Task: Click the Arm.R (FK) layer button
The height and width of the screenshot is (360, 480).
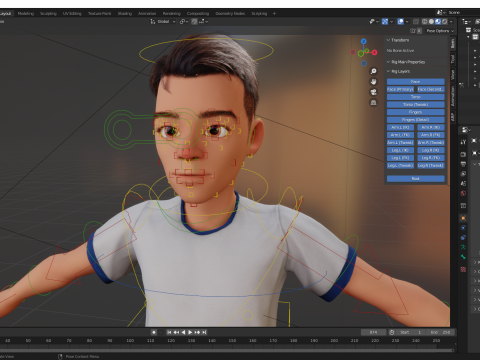Action: point(431,135)
